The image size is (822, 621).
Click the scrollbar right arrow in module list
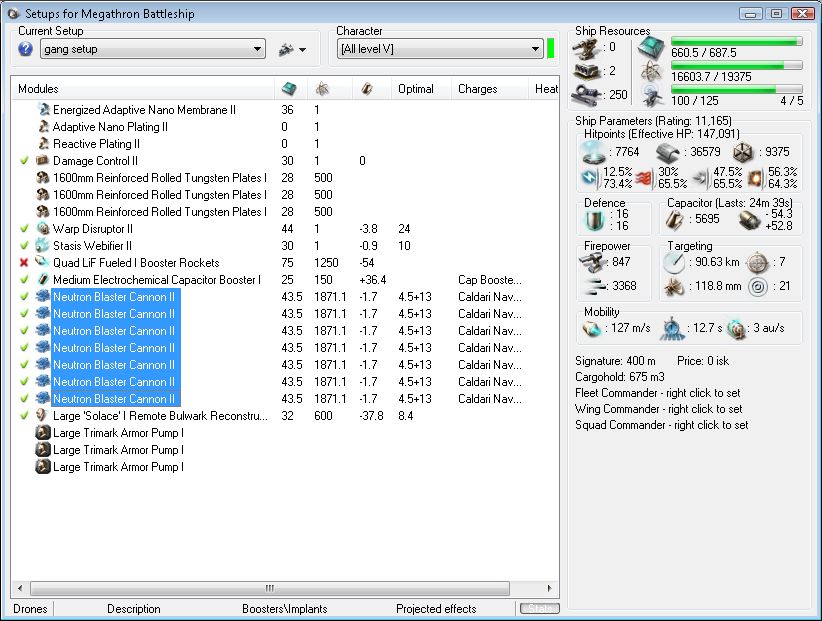click(x=549, y=588)
